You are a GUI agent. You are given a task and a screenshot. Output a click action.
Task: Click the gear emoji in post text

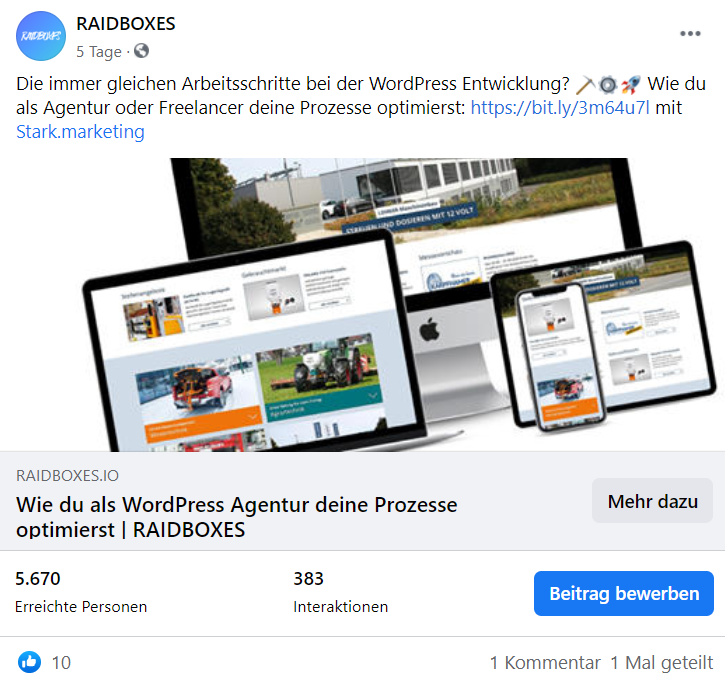[x=608, y=85]
